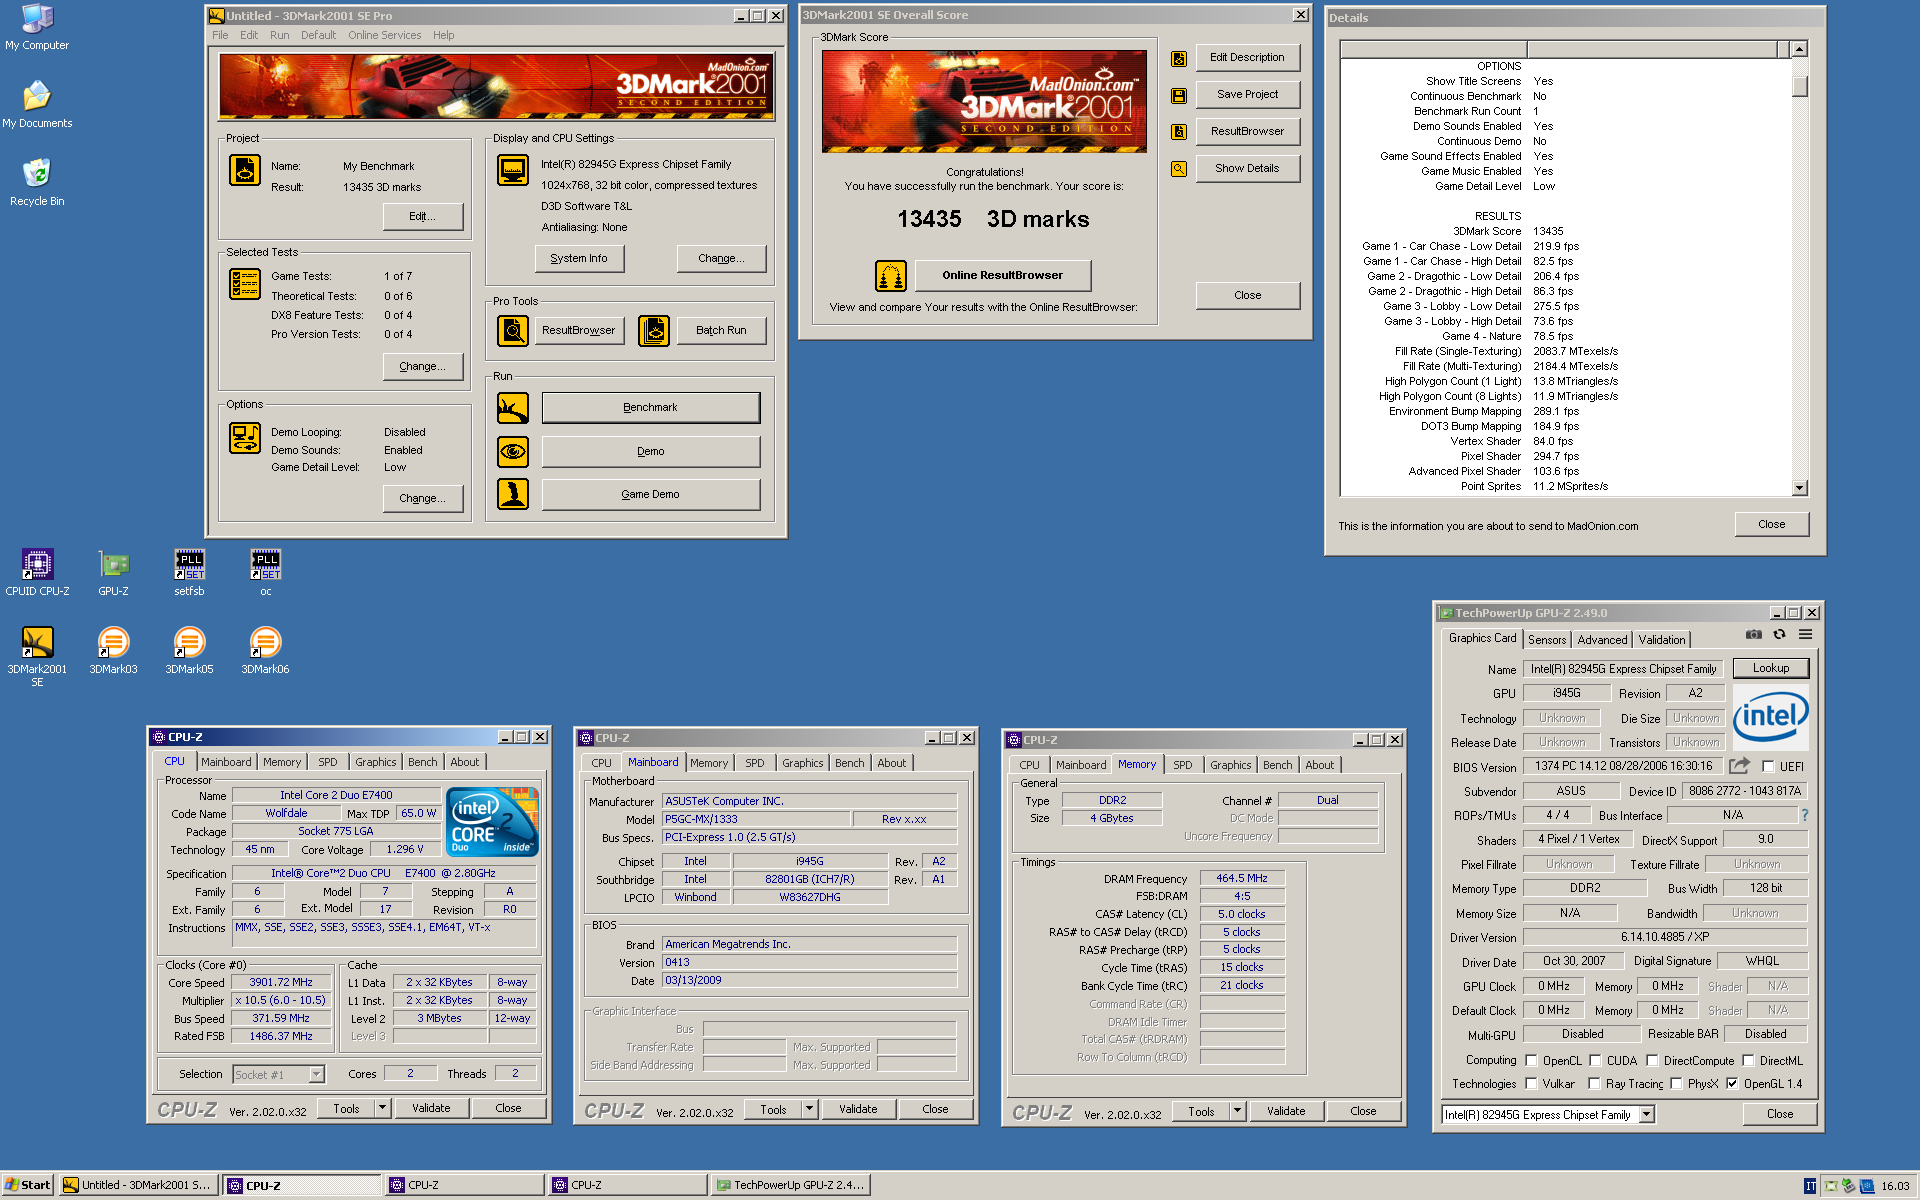Toggle the UEFI checkbox in GPU-Z
This screenshot has width=1920, height=1200.
[1768, 767]
